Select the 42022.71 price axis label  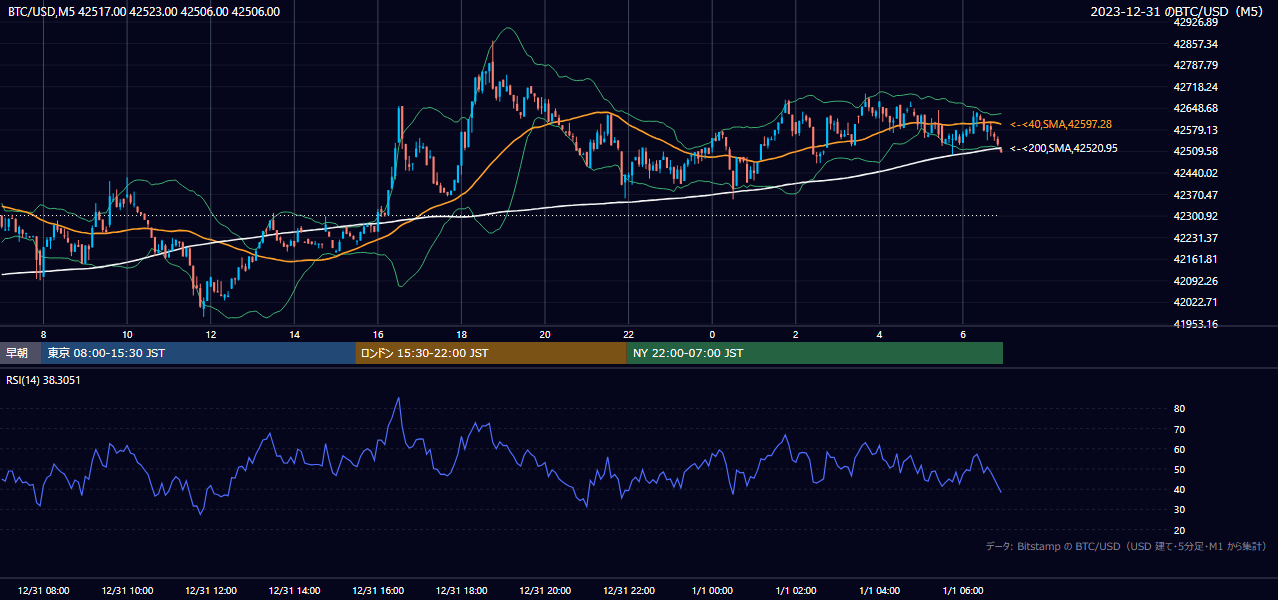[1196, 302]
